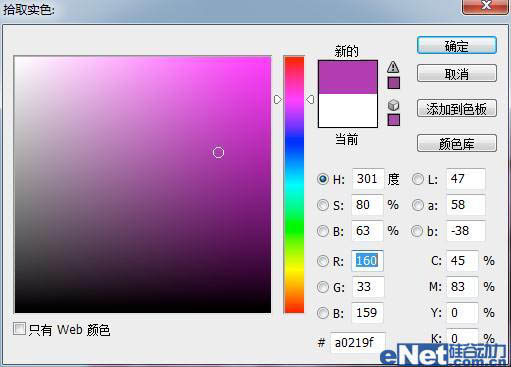The width and height of the screenshot is (511, 367).
Task: Click the left hue slider arrow
Action: (277, 99)
